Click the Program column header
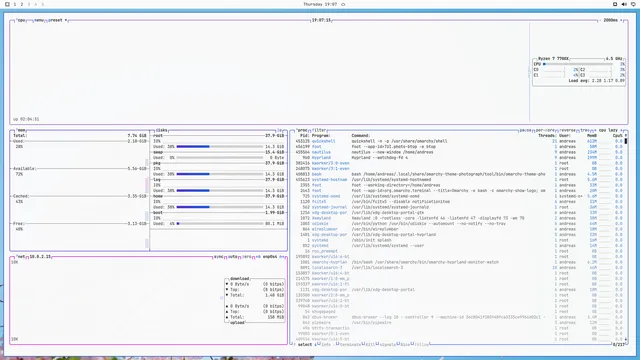The image size is (640, 360). coord(321,136)
